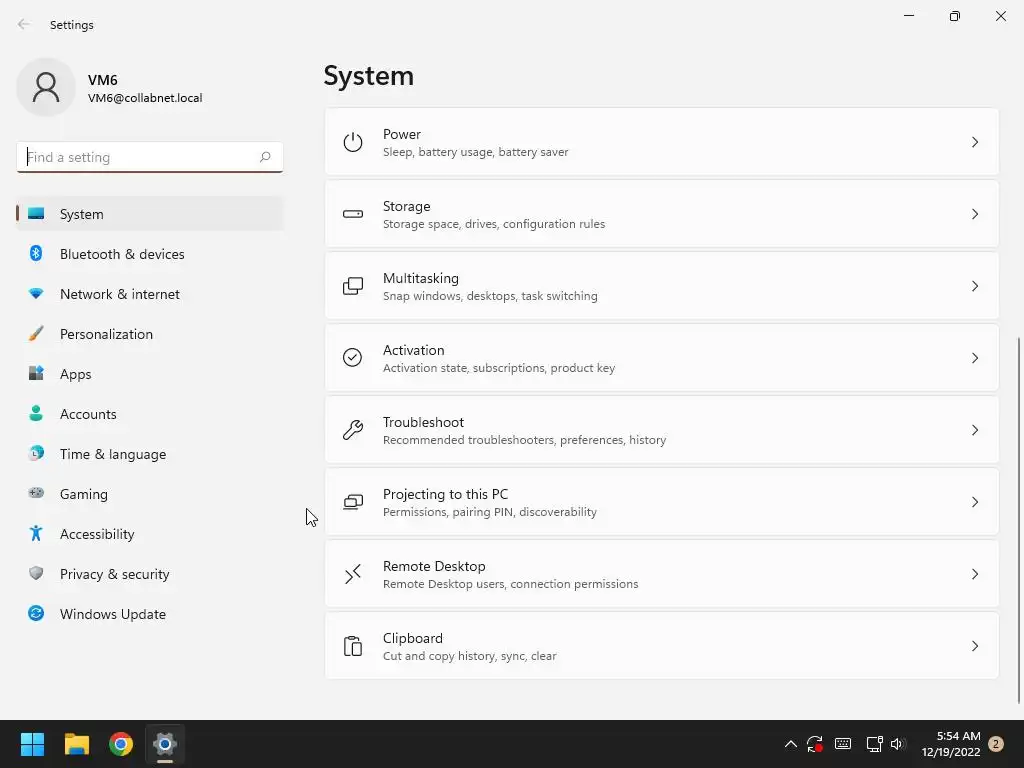Click the Troubleshoot wrench icon

coord(353,430)
